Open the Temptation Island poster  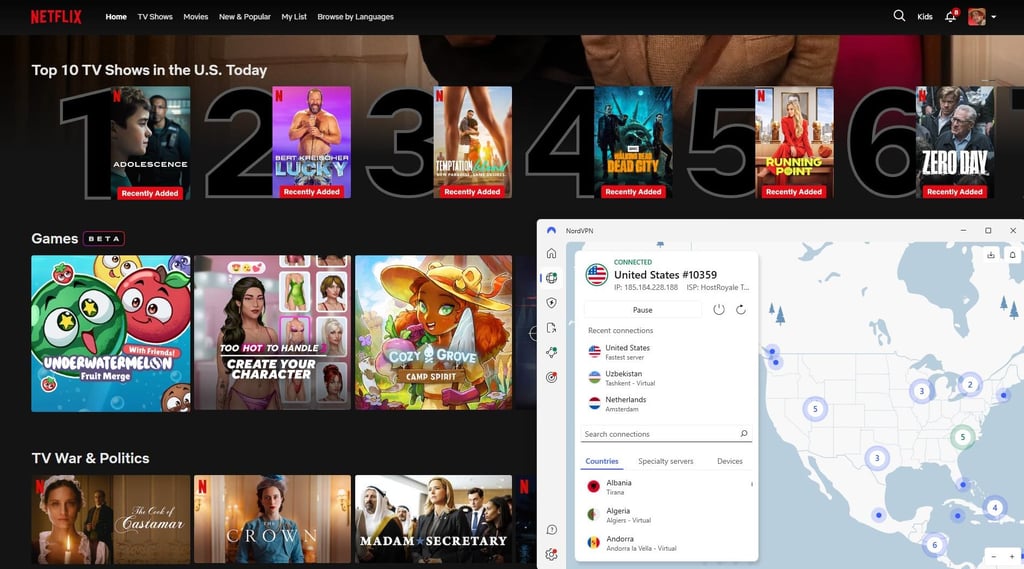pos(473,142)
